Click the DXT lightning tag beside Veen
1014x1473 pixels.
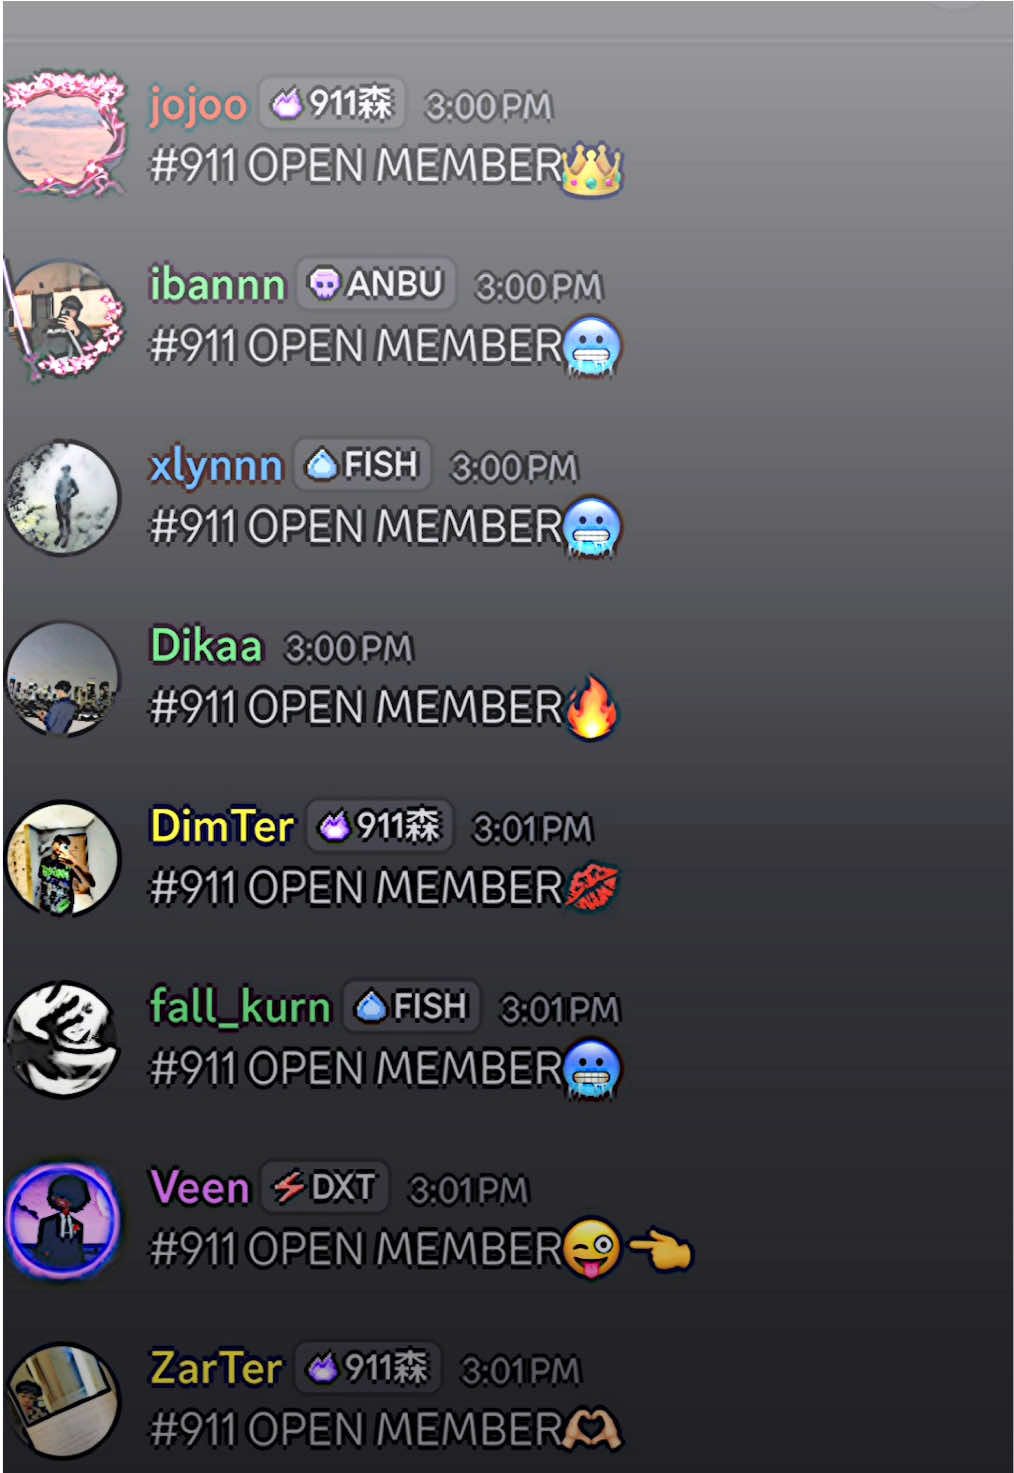[x=325, y=1188]
